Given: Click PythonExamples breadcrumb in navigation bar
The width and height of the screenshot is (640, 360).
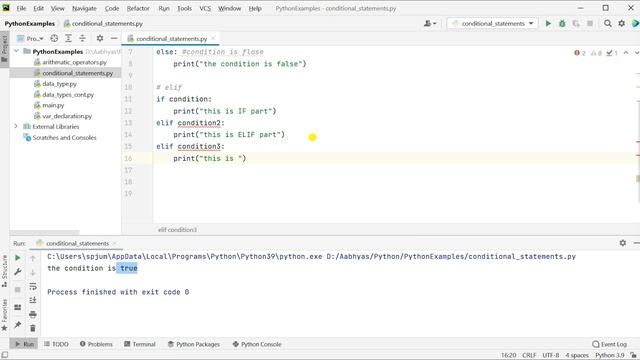Looking at the screenshot, I should 29,24.
